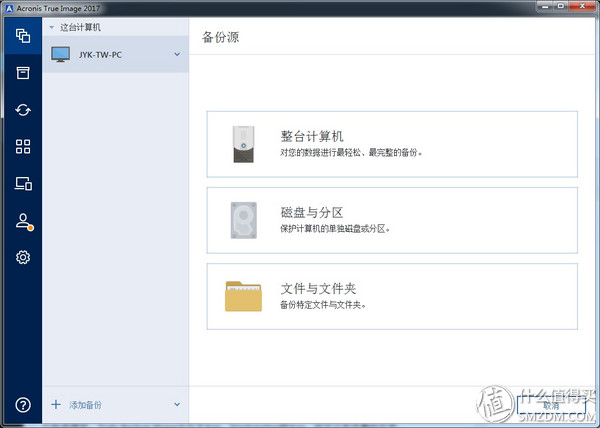Open the Tools grid icon
Viewport: 600px width, 428px height.
point(23,146)
